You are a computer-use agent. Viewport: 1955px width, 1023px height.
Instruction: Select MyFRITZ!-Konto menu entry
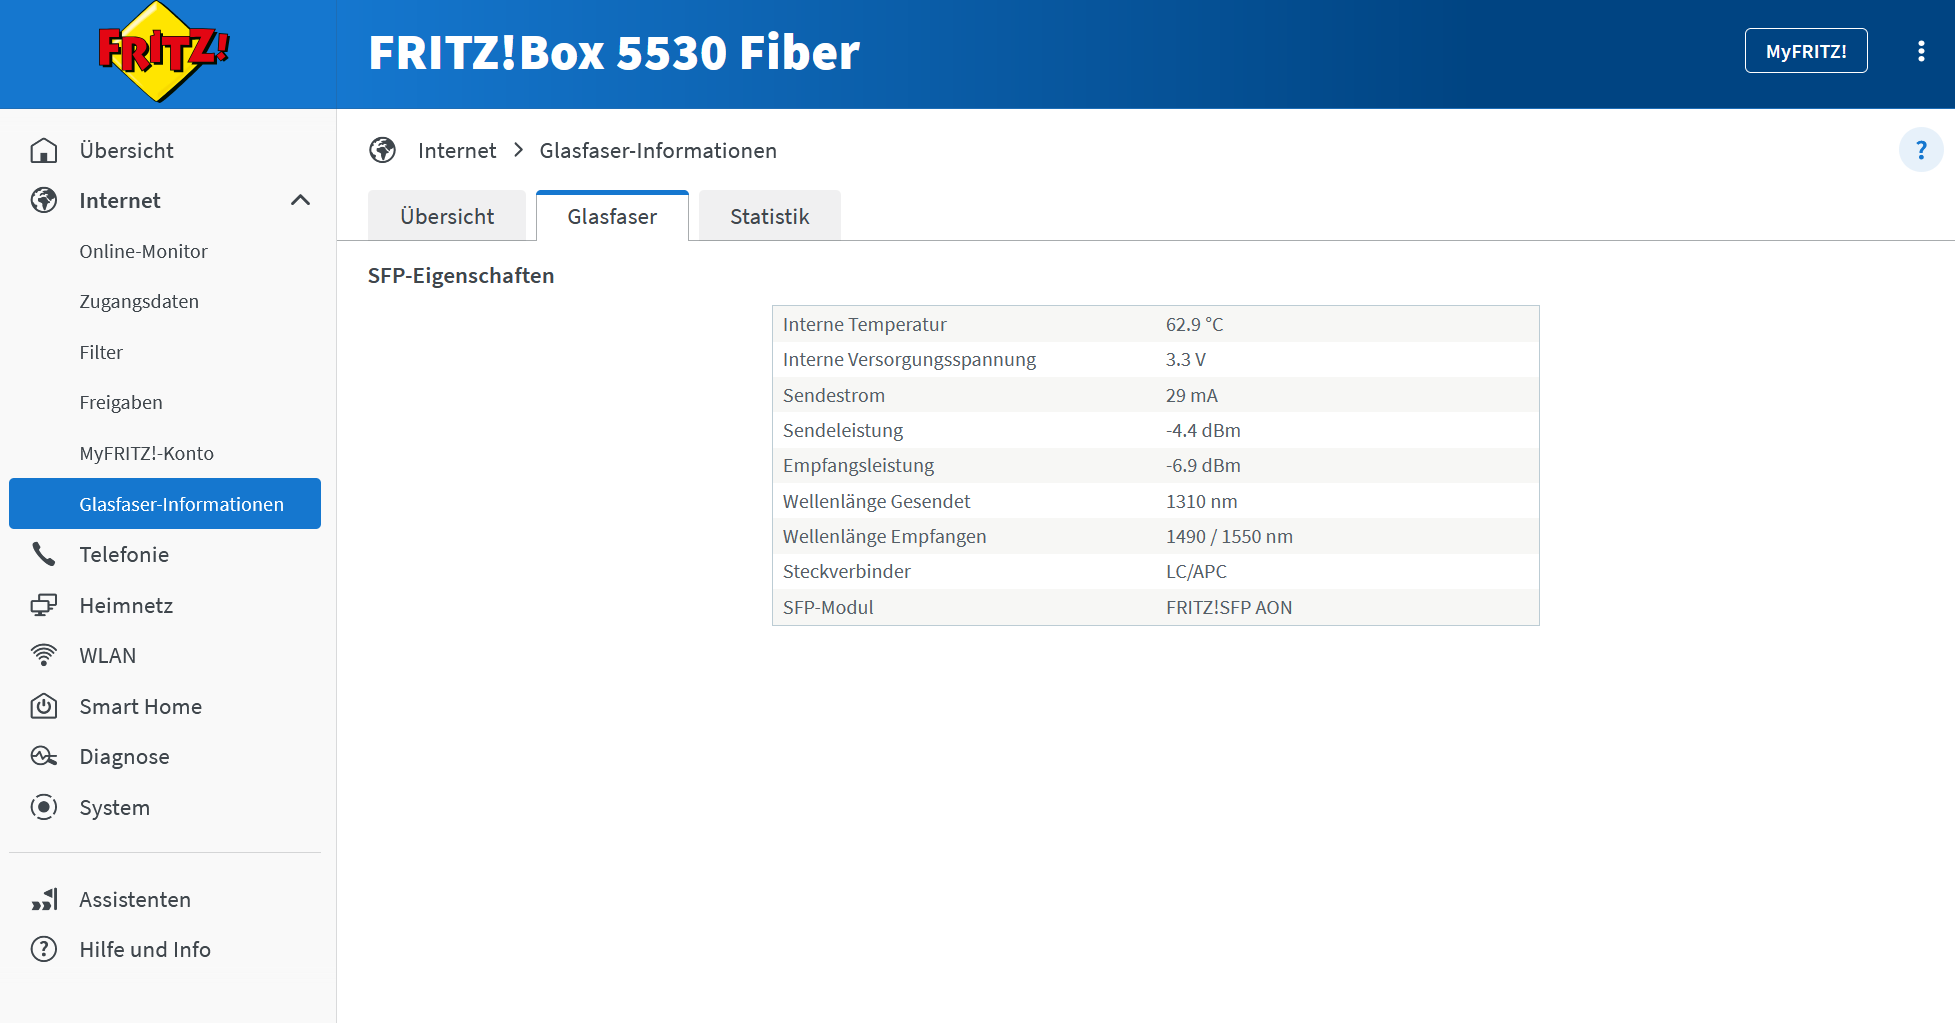point(147,453)
